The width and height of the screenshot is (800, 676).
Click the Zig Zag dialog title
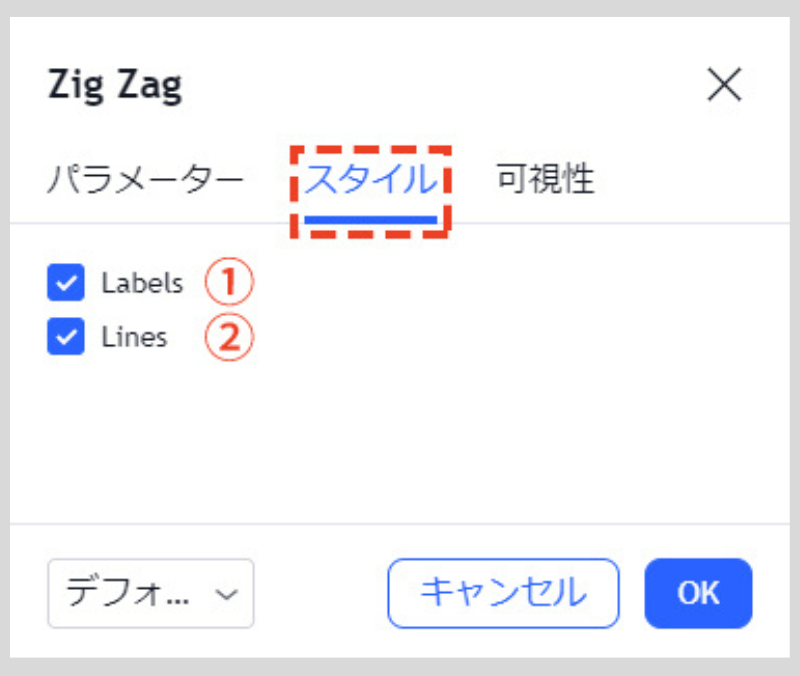pos(115,84)
